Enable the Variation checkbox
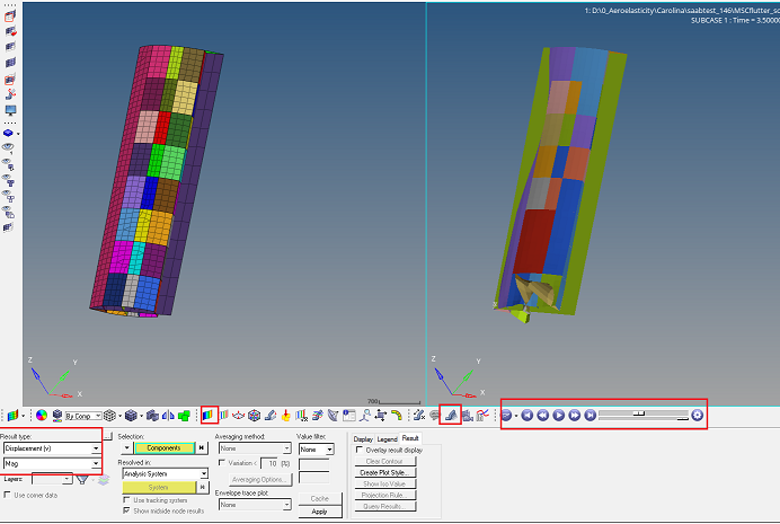Screen dimensions: 780x524 [x=221, y=463]
